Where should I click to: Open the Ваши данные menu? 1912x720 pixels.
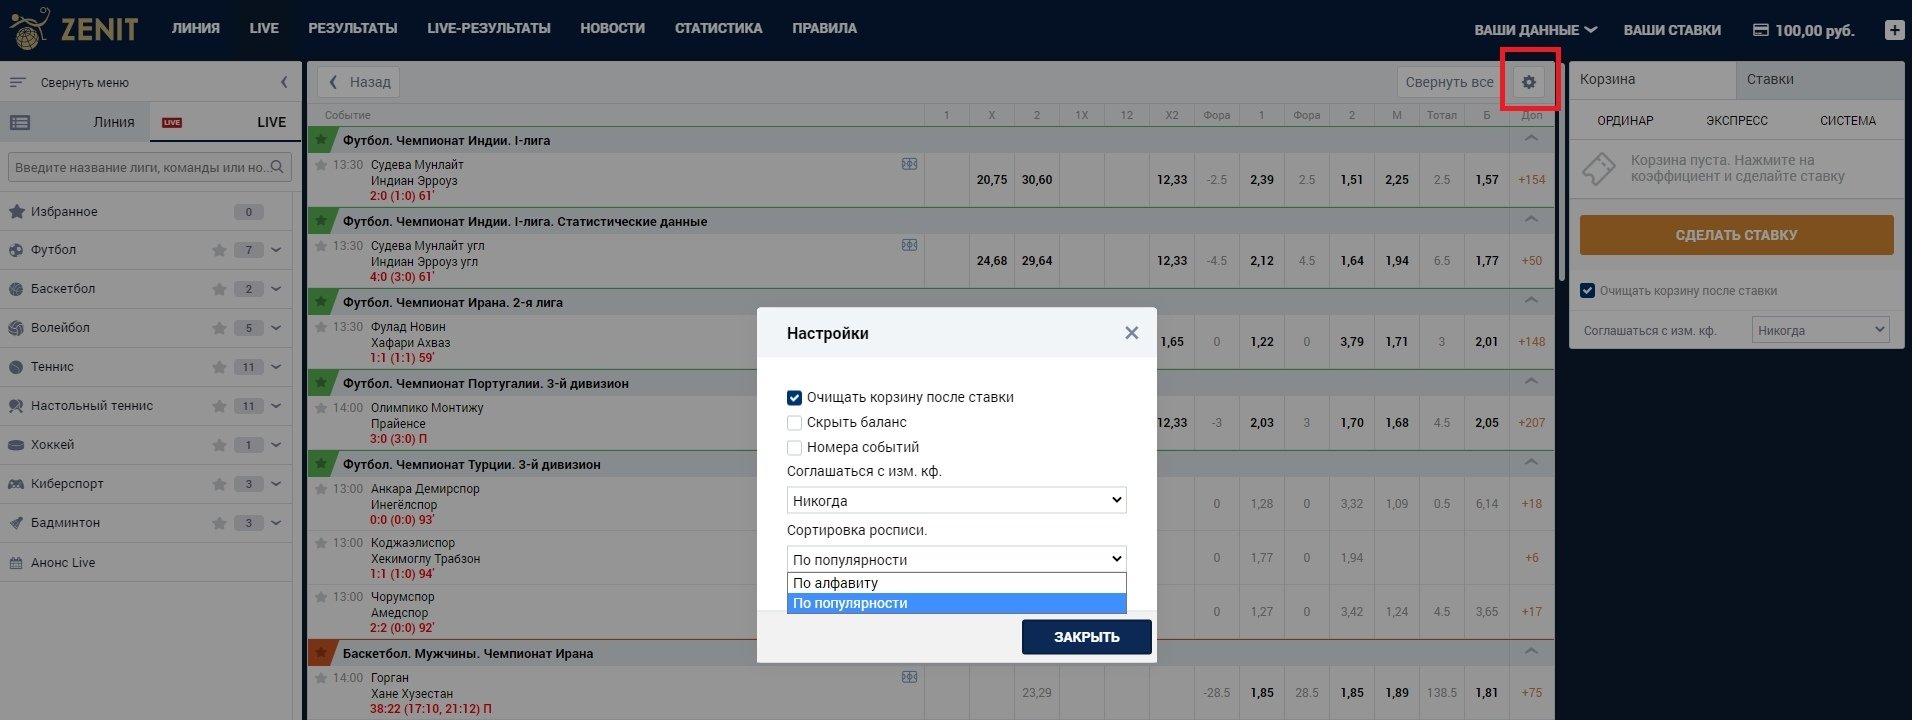point(1534,30)
